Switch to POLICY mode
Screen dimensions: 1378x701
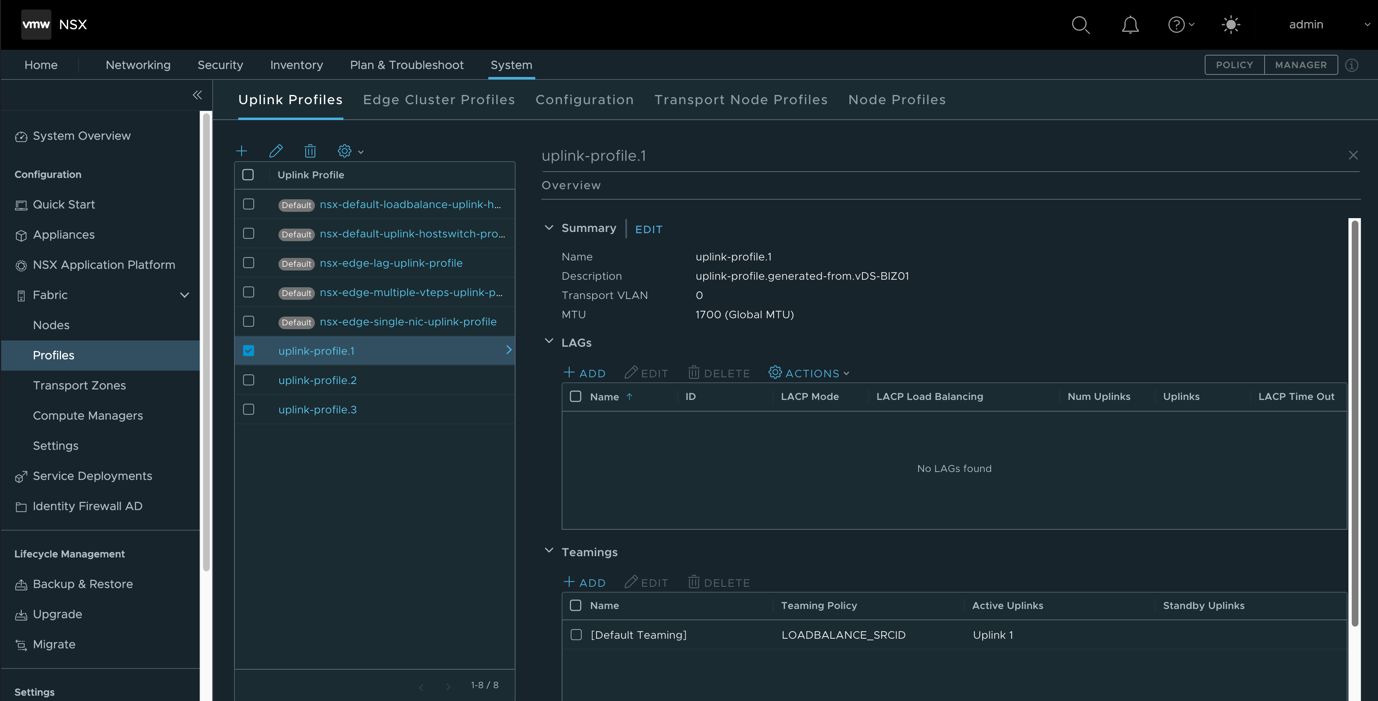click(x=1235, y=65)
